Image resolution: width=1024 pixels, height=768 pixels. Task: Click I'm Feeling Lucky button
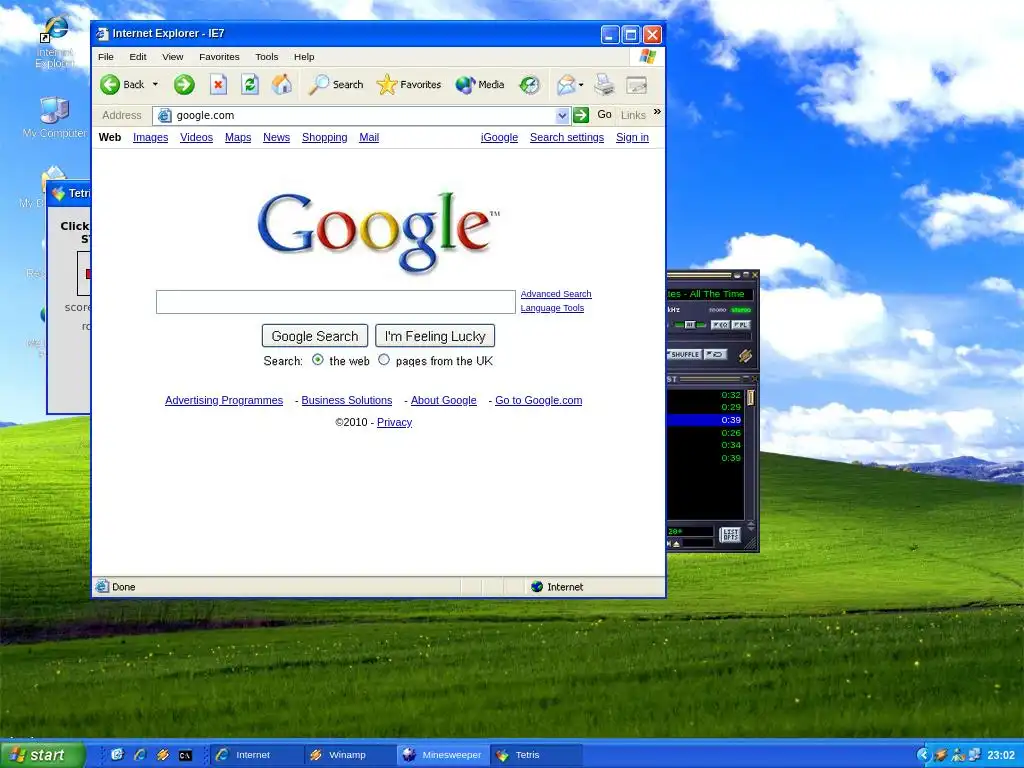435,336
